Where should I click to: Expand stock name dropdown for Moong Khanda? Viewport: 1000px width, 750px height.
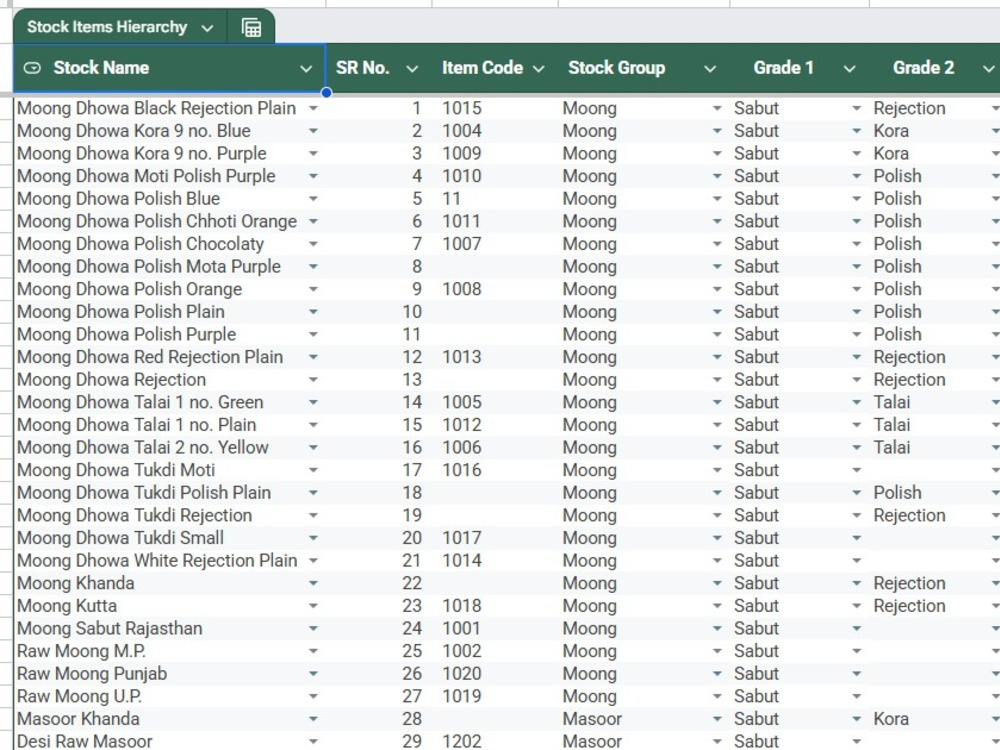[x=313, y=584]
